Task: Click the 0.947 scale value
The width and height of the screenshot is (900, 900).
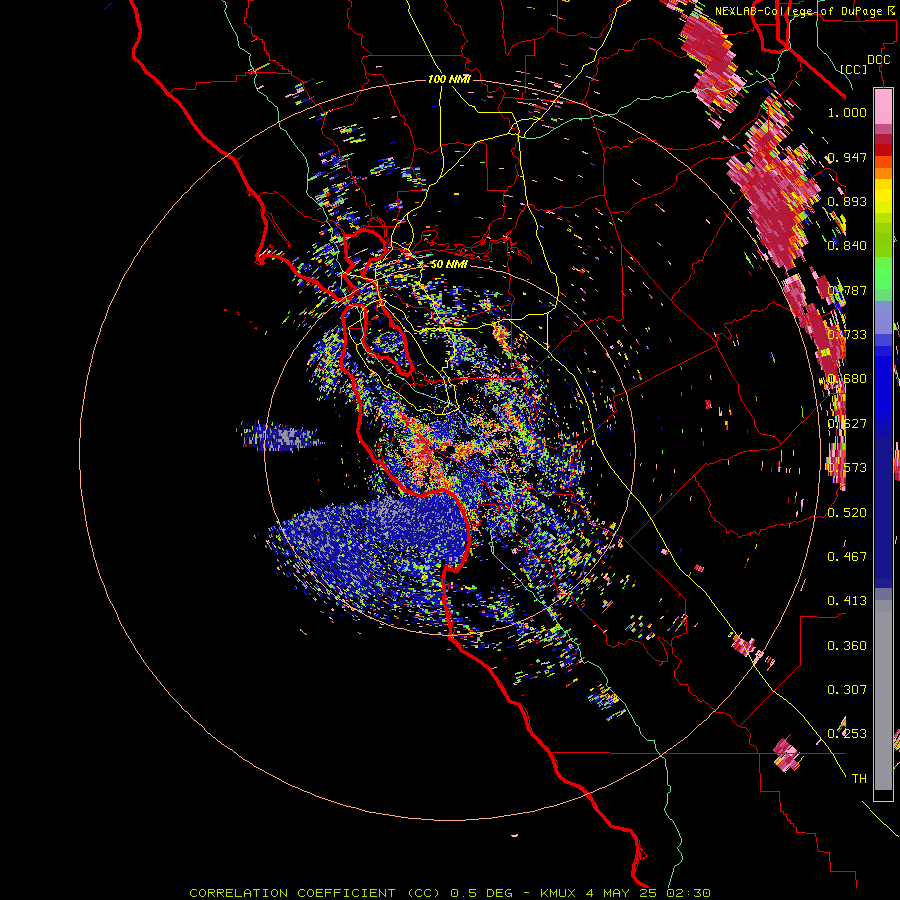Action: (847, 157)
